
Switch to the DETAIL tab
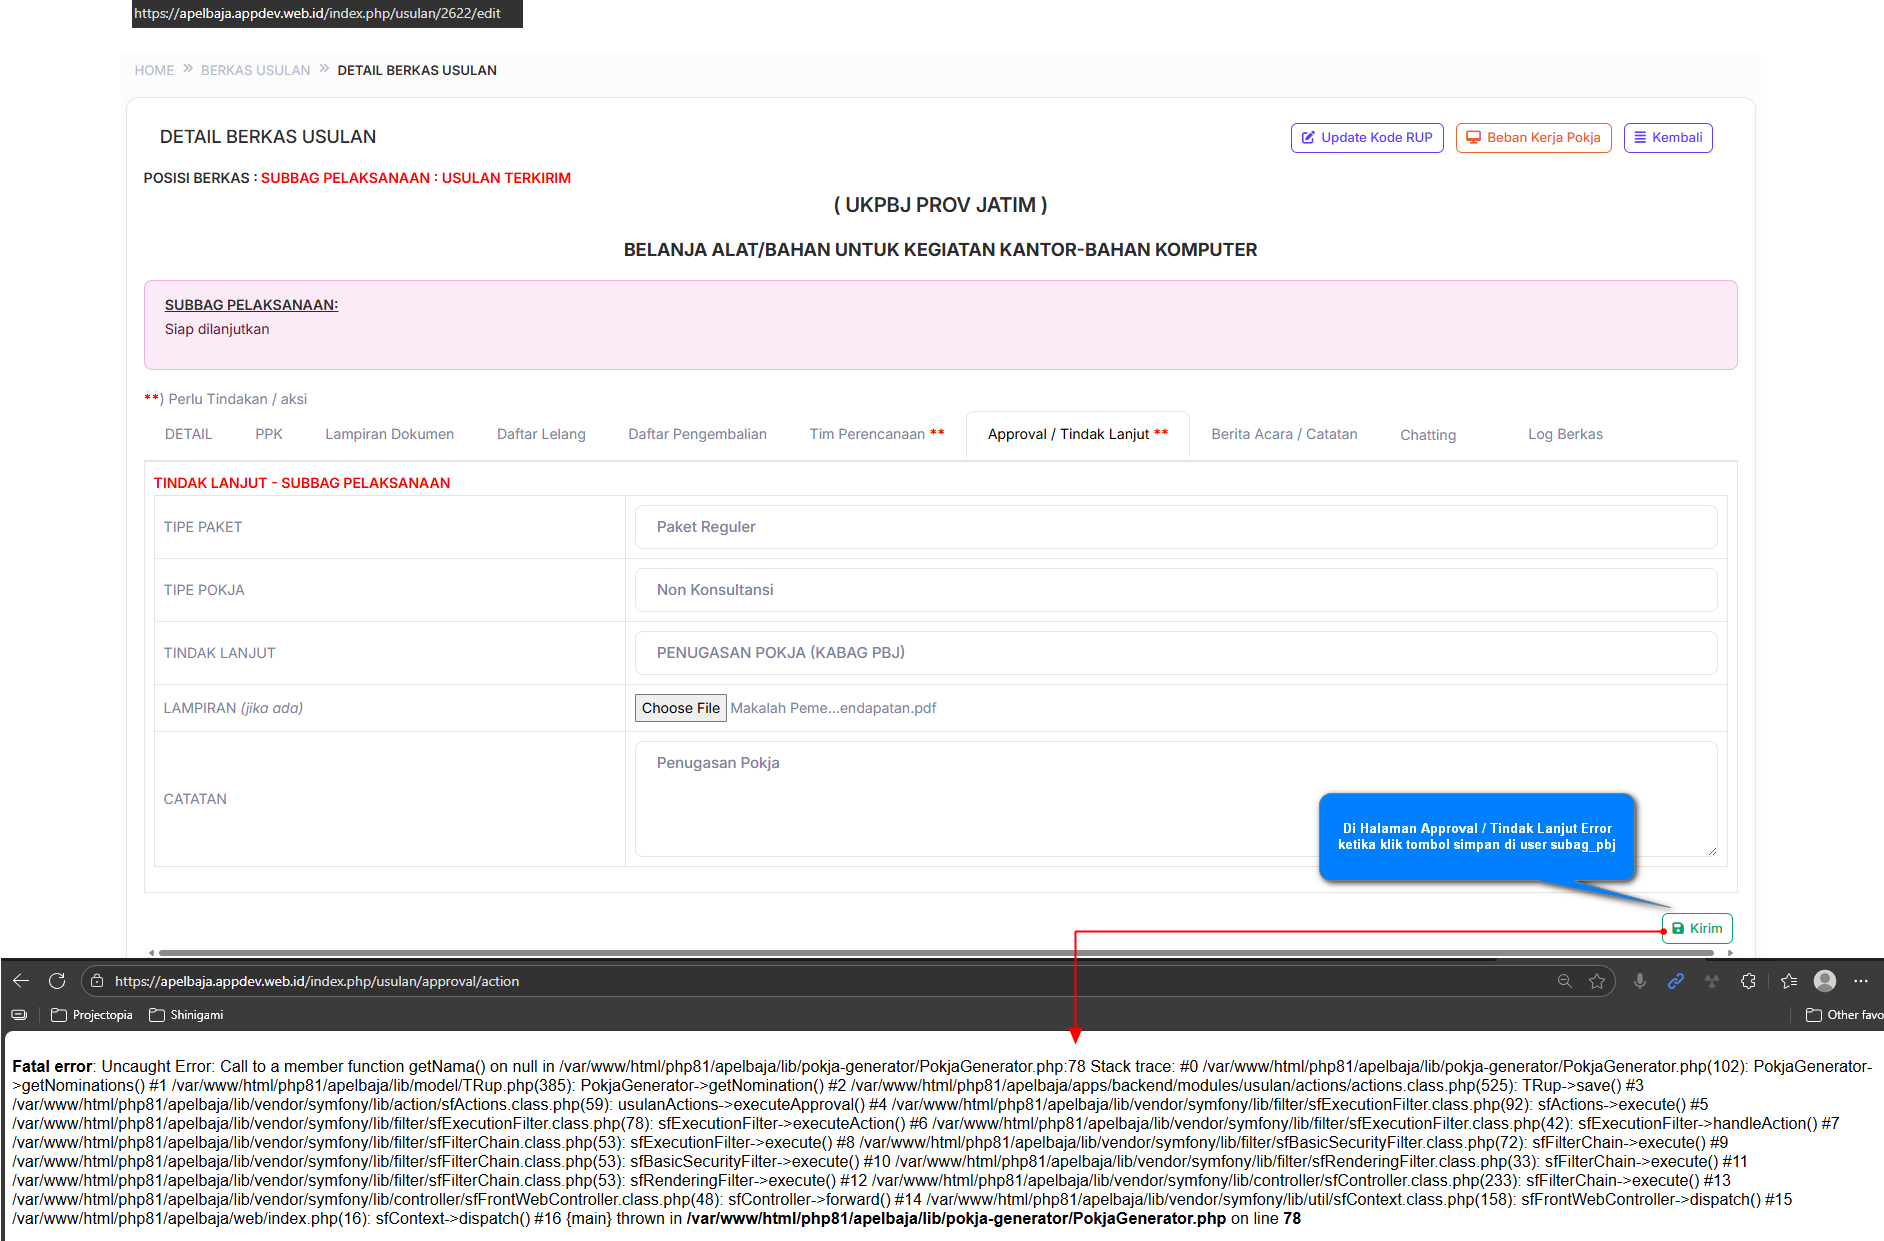tap(188, 434)
